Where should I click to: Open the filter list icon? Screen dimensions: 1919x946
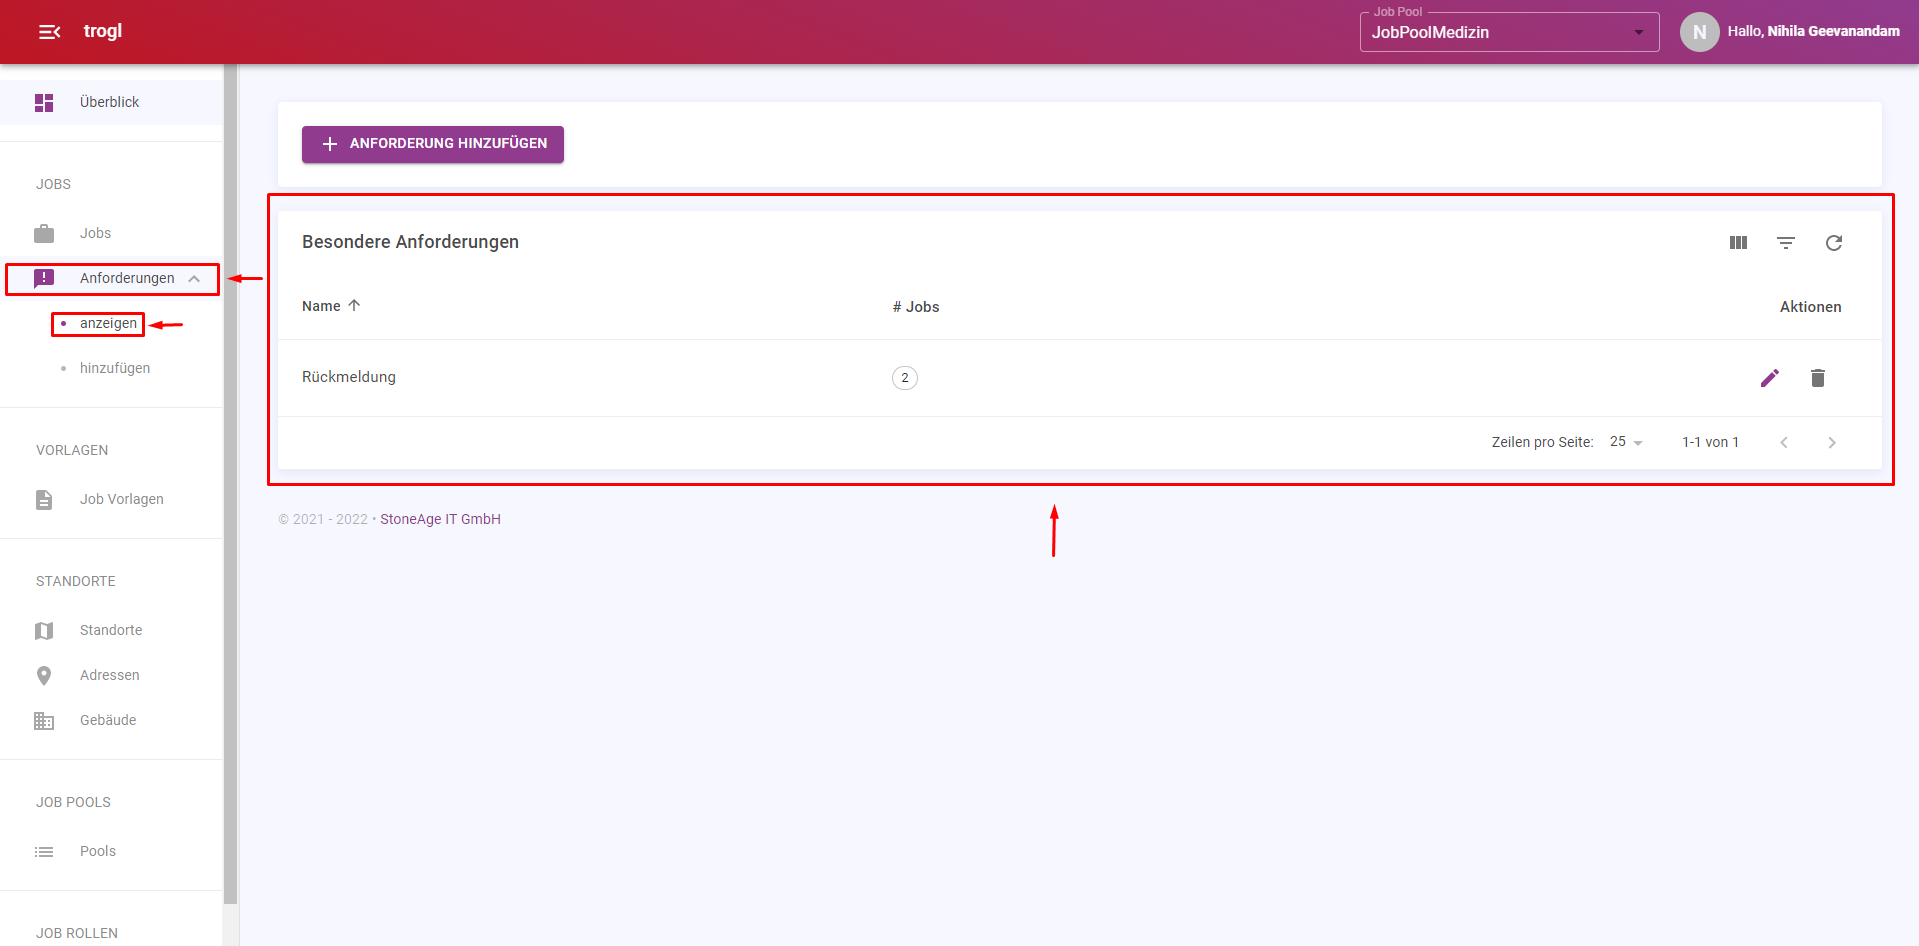1786,243
